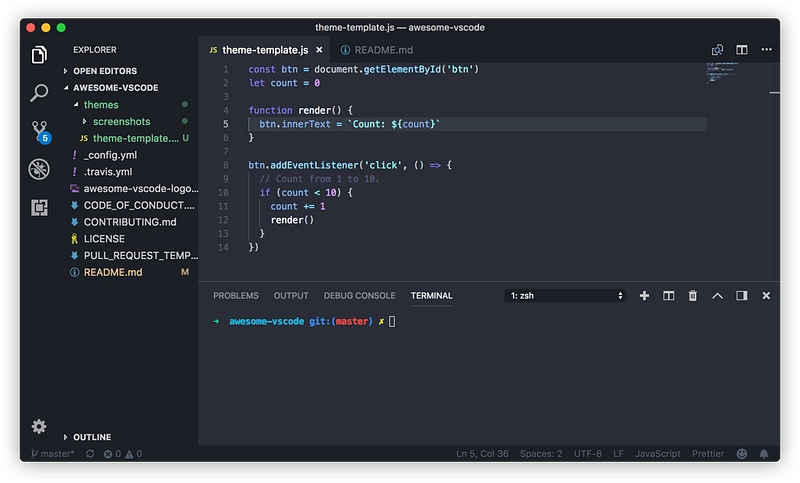Expand the Open Editors section
Image resolution: width=800 pixels, height=483 pixels.
pyautogui.click(x=105, y=71)
